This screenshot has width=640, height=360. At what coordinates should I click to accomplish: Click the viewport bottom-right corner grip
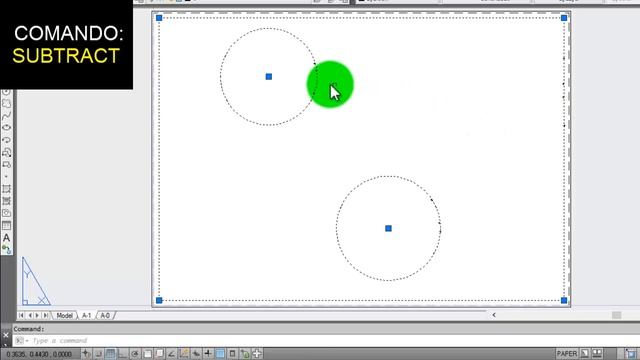pos(564,300)
